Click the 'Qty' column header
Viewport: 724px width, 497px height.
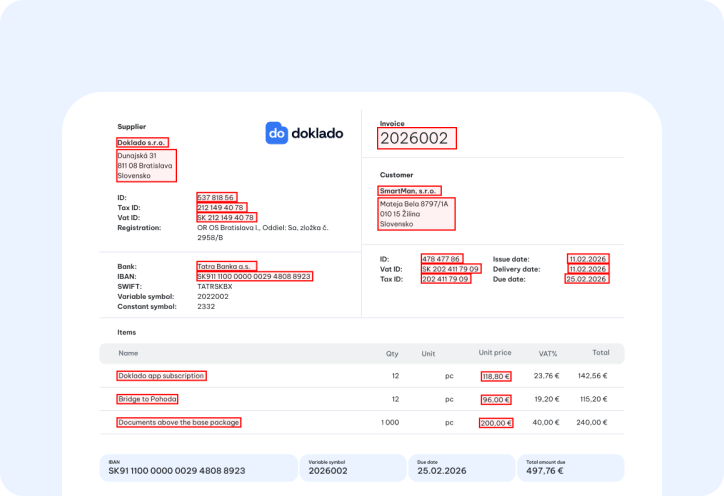392,353
